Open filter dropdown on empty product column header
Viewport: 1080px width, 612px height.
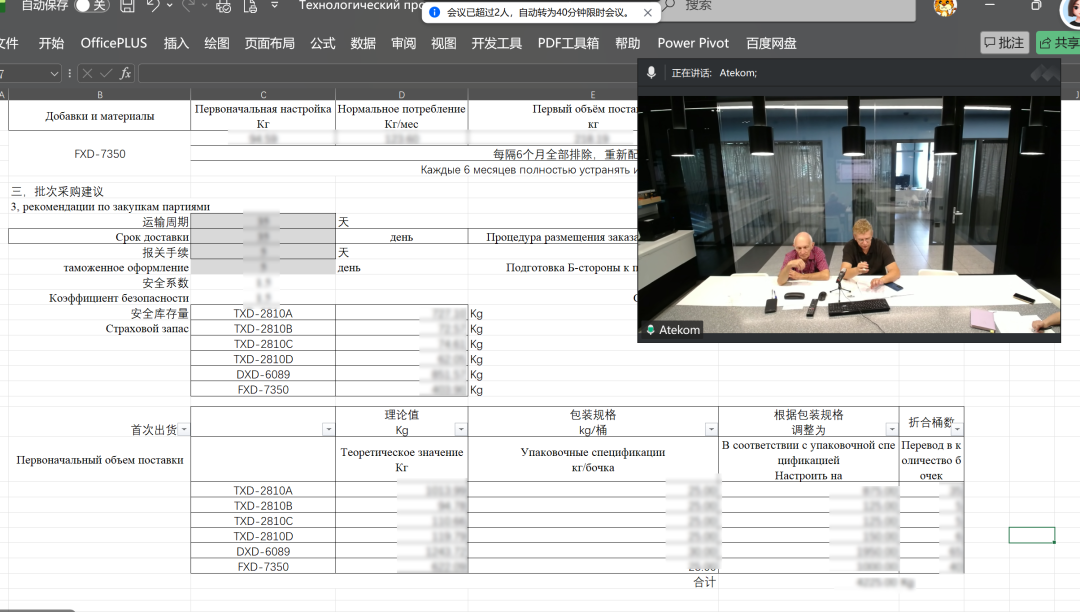pyautogui.click(x=329, y=430)
